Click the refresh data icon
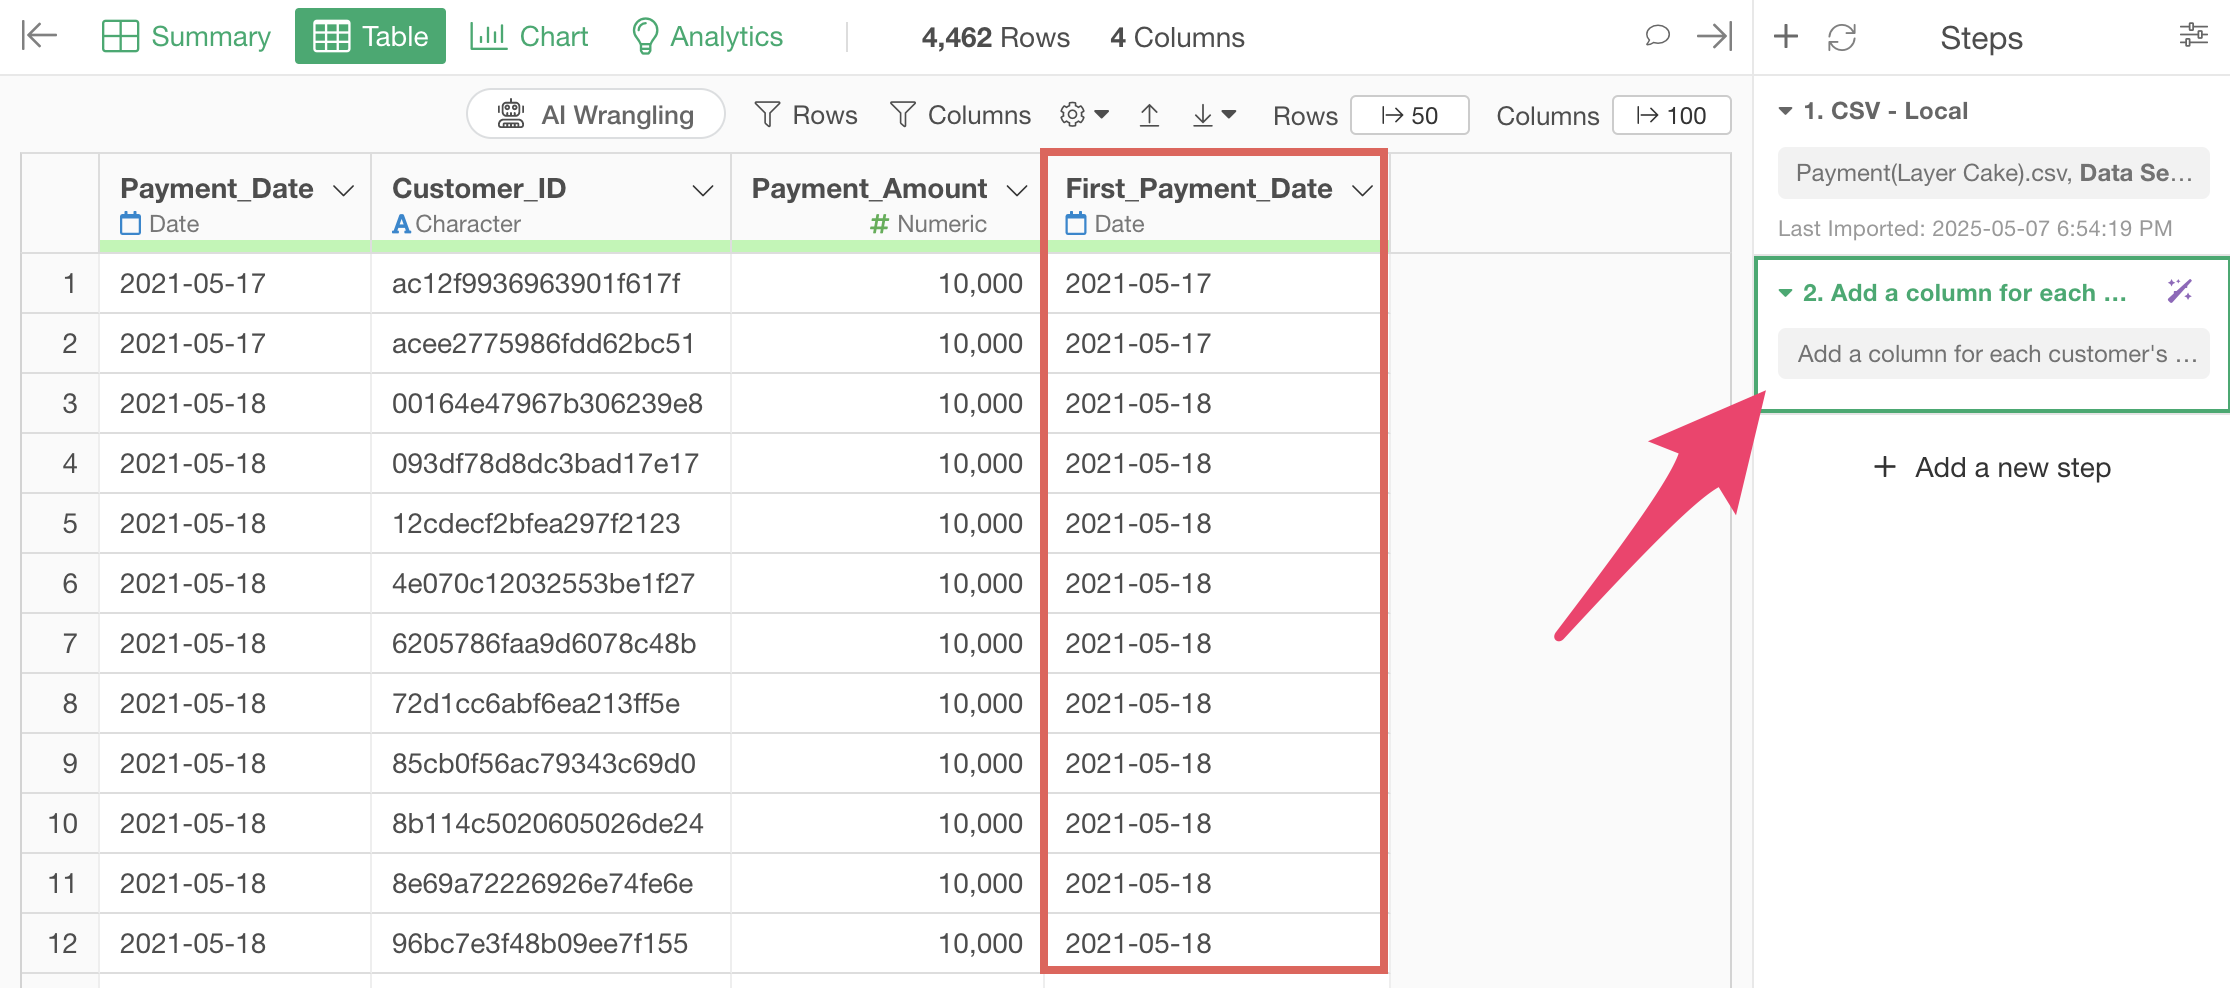The width and height of the screenshot is (2230, 988). [x=1841, y=37]
